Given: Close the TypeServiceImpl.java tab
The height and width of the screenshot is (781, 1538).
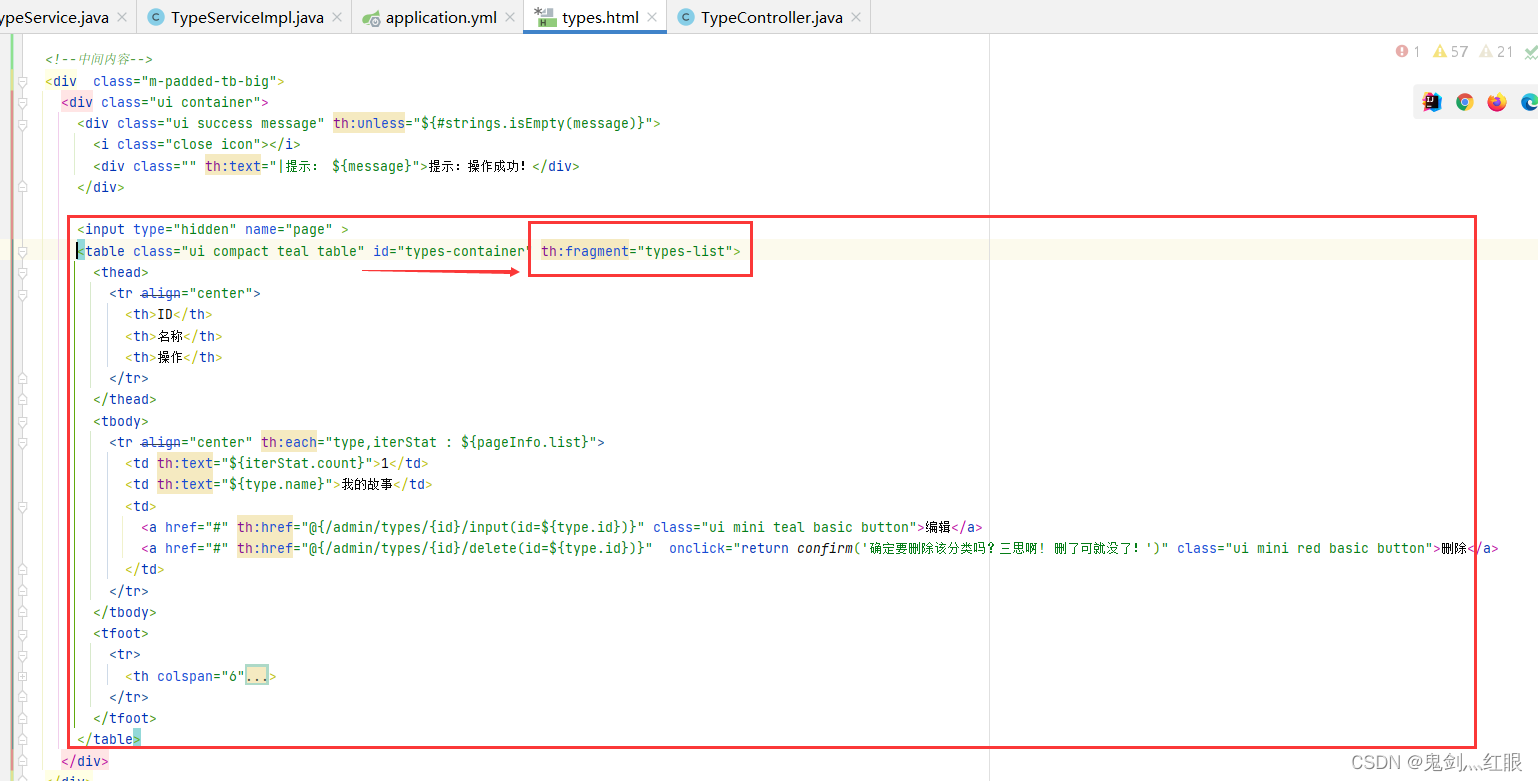Looking at the screenshot, I should [337, 17].
